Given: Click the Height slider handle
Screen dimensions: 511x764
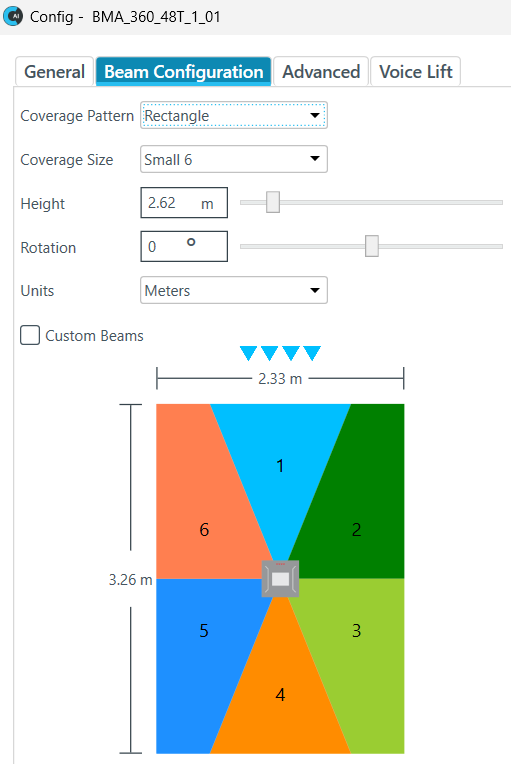Looking at the screenshot, I should click(x=273, y=202).
